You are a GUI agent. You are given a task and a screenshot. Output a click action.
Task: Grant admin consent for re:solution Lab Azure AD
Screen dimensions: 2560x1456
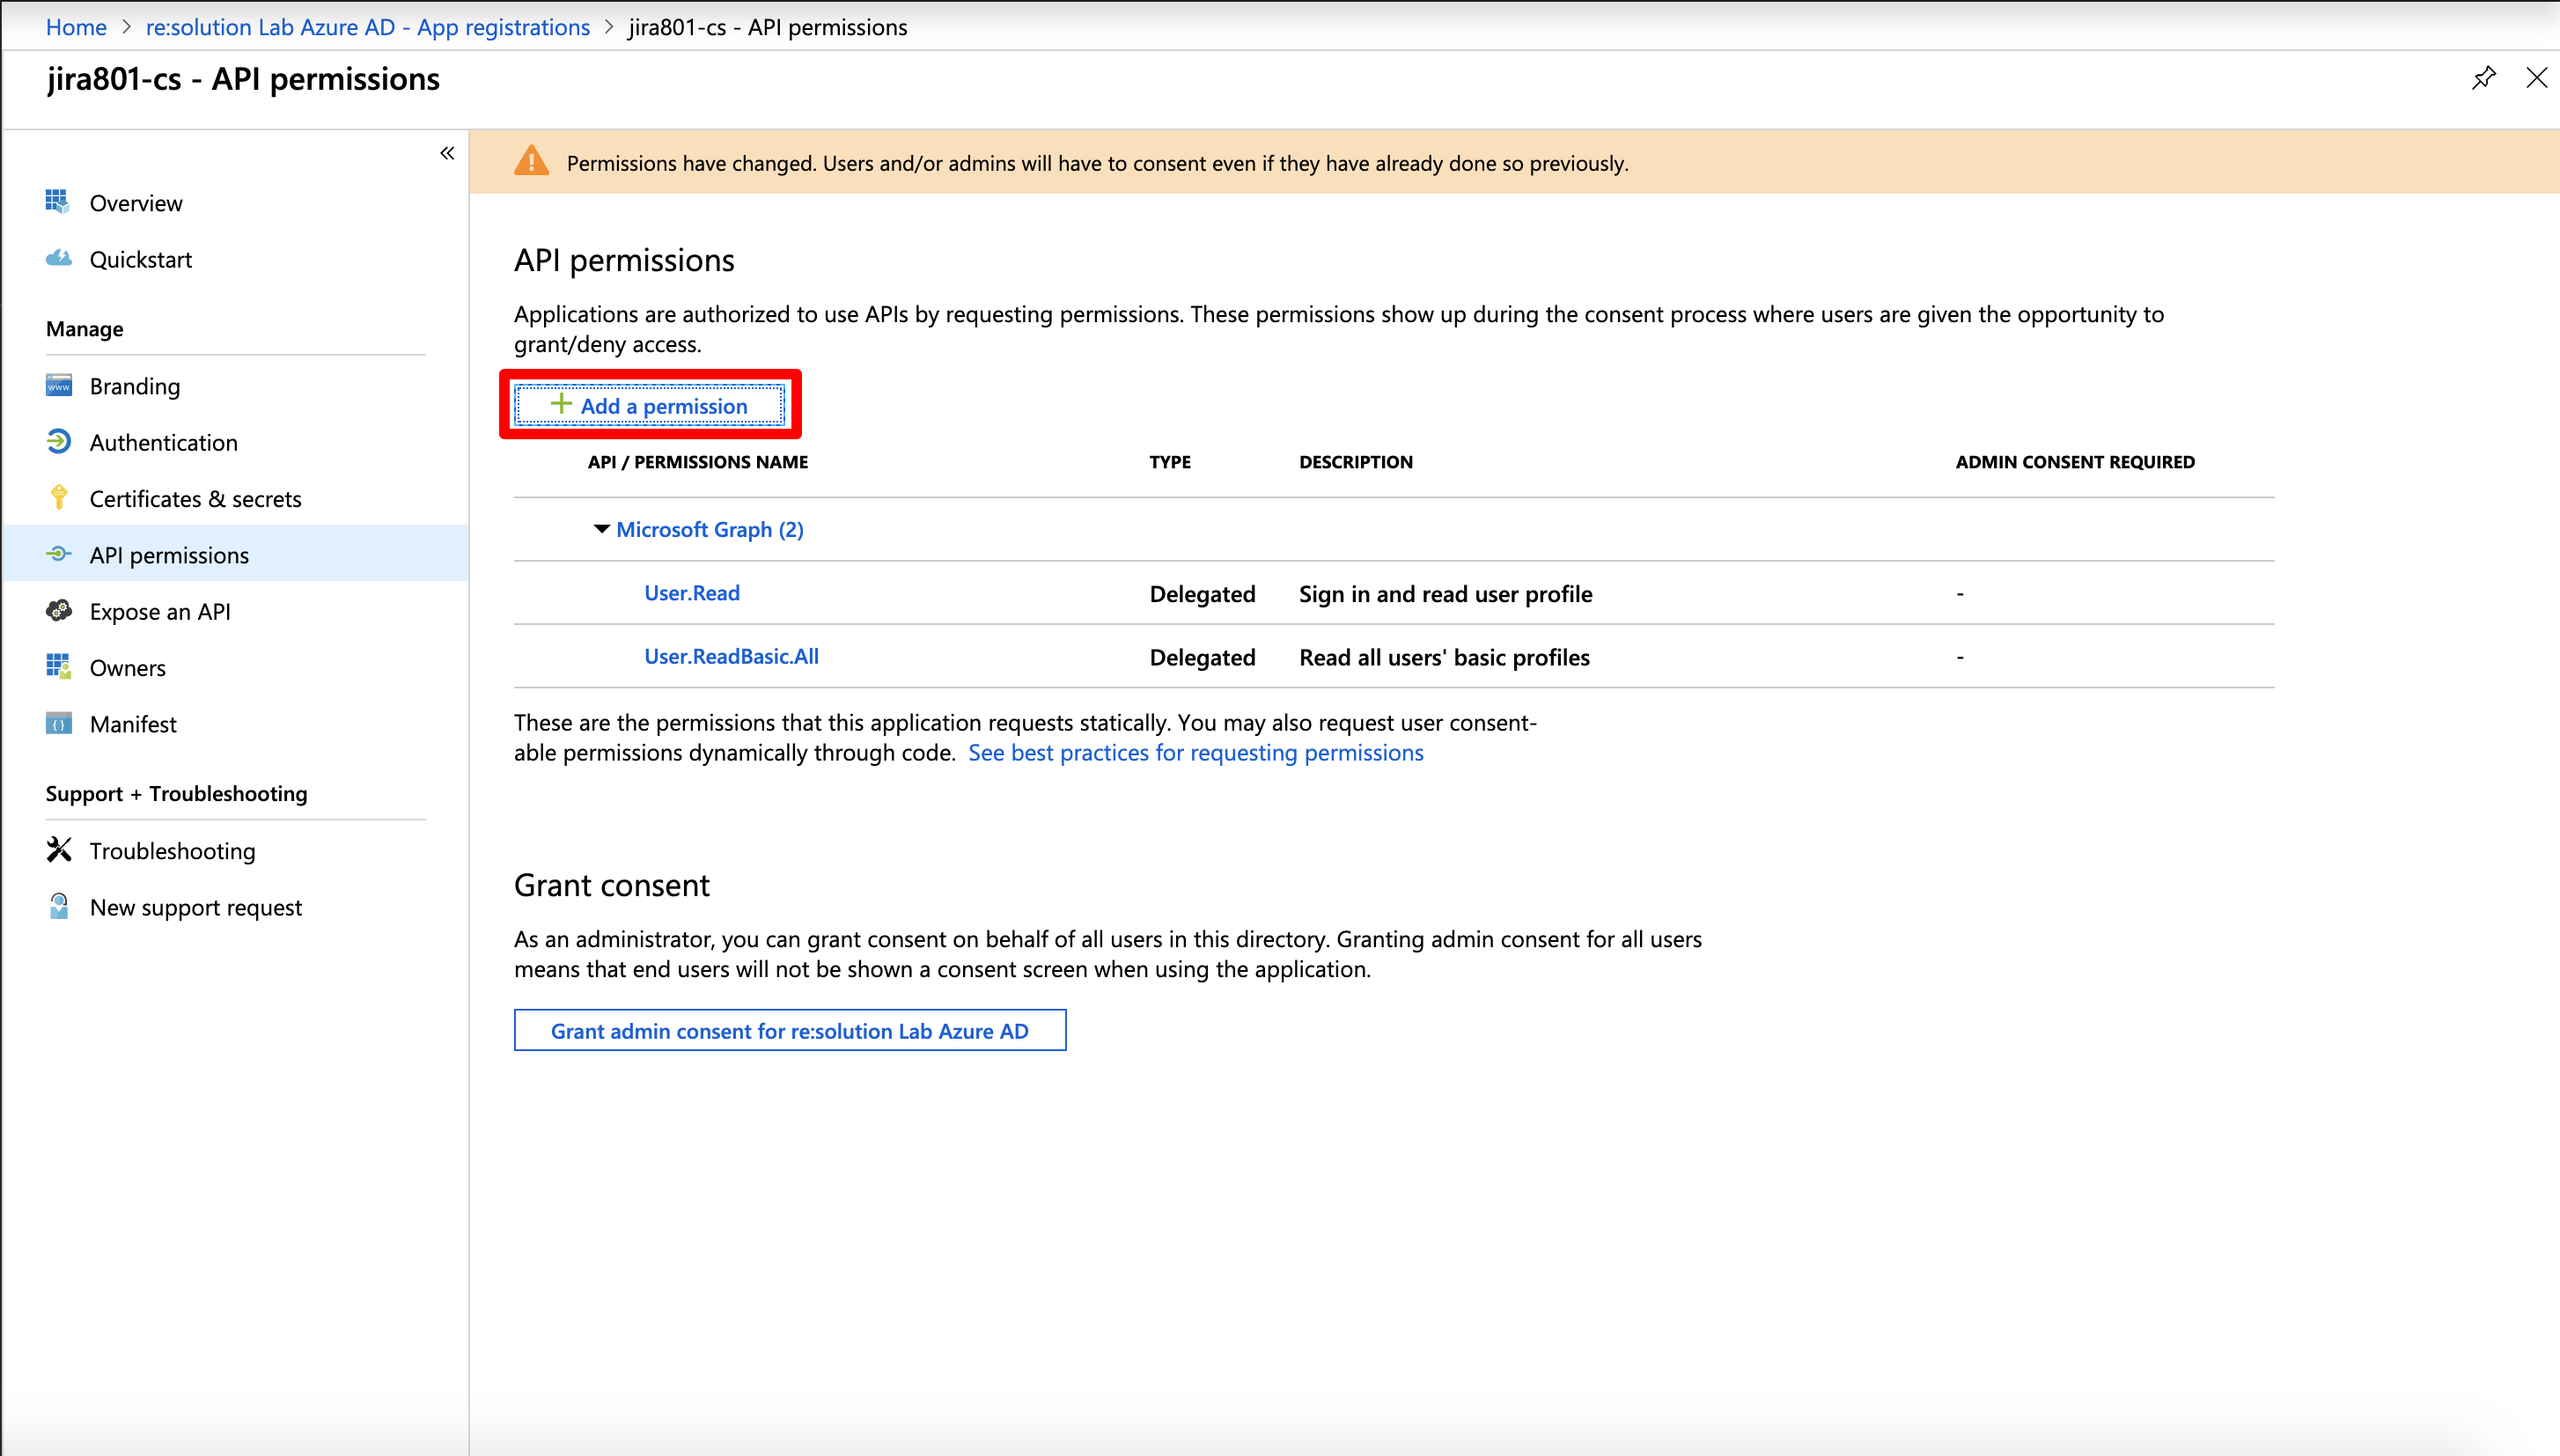pos(790,1031)
